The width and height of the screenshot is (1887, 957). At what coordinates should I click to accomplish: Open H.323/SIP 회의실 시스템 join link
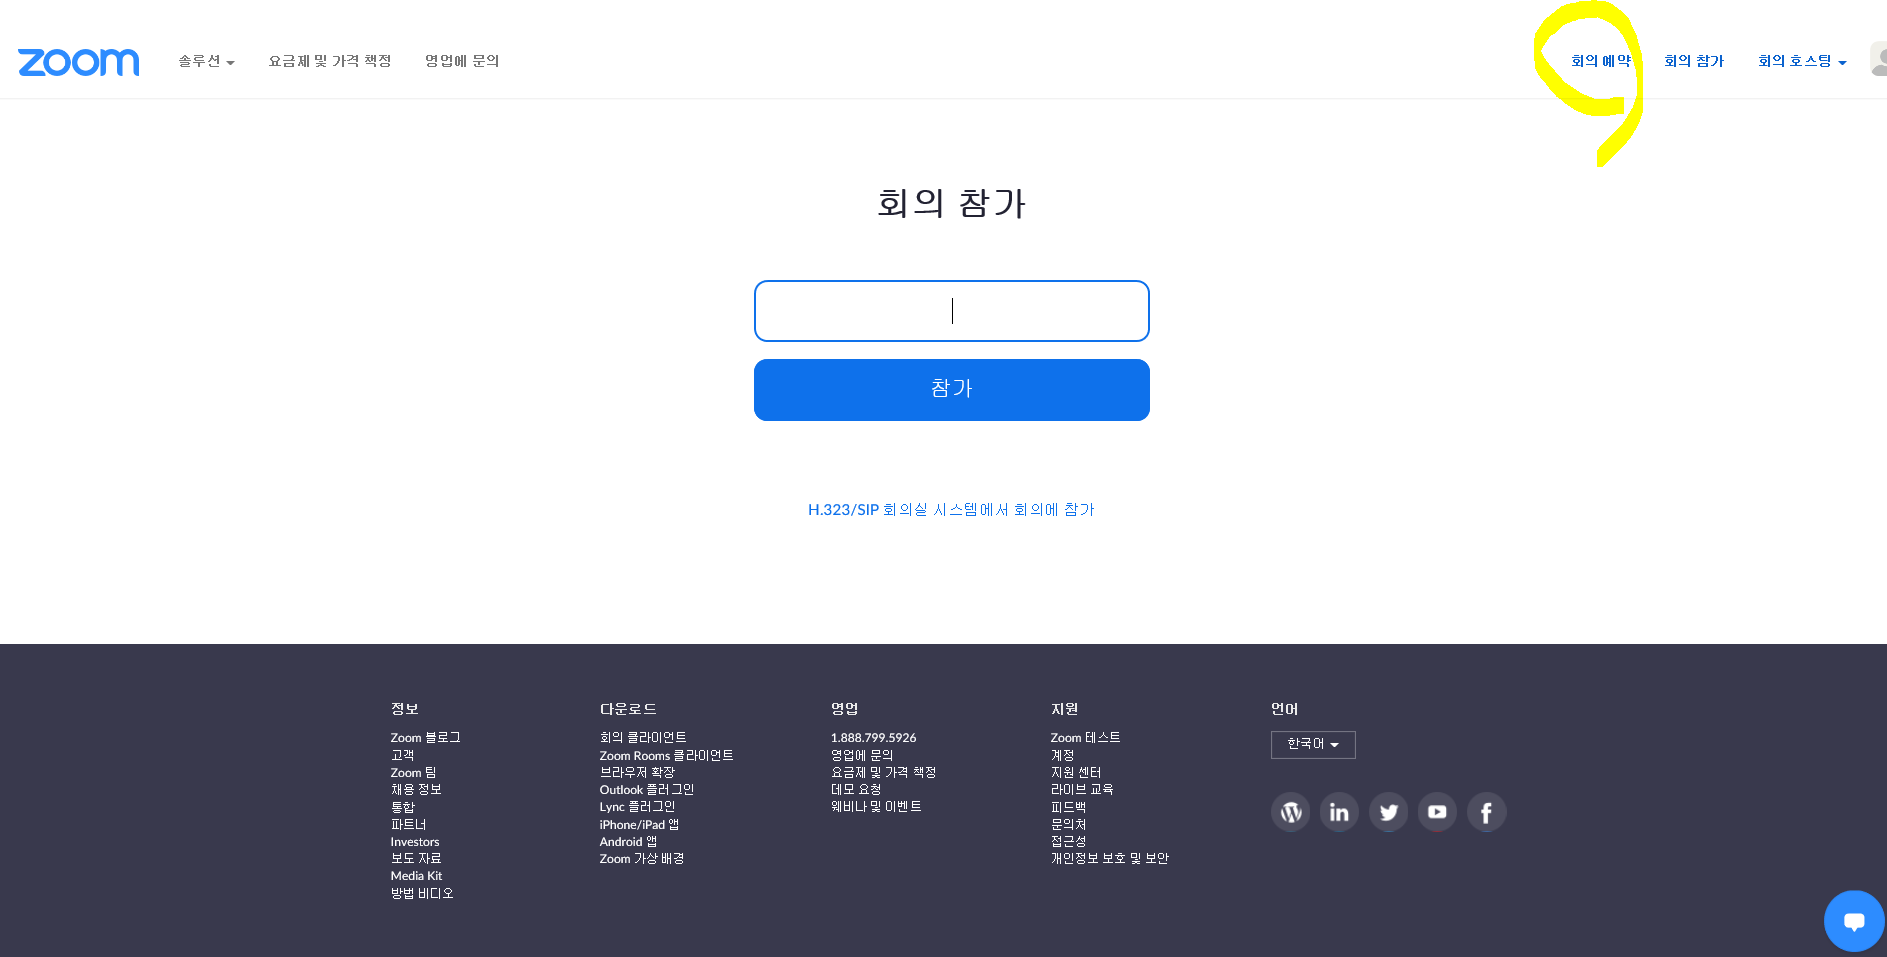(951, 510)
